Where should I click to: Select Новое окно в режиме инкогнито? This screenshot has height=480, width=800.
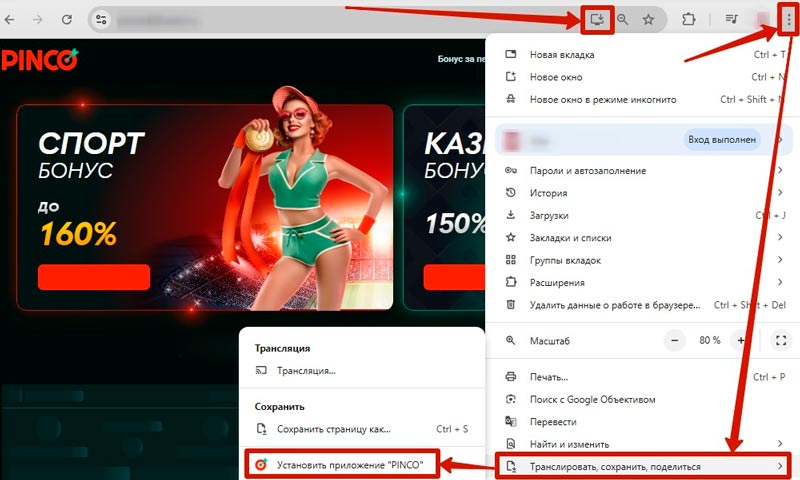coord(603,99)
